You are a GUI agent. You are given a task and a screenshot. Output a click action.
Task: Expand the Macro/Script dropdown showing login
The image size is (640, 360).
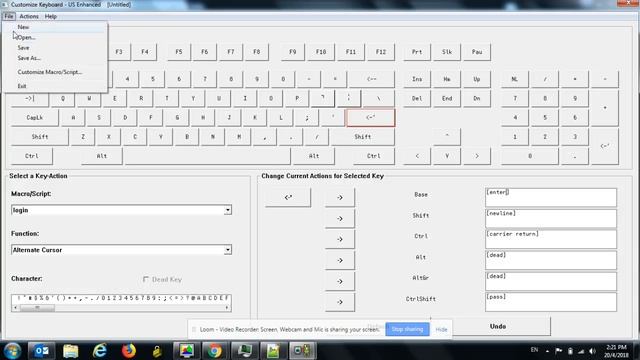228,210
